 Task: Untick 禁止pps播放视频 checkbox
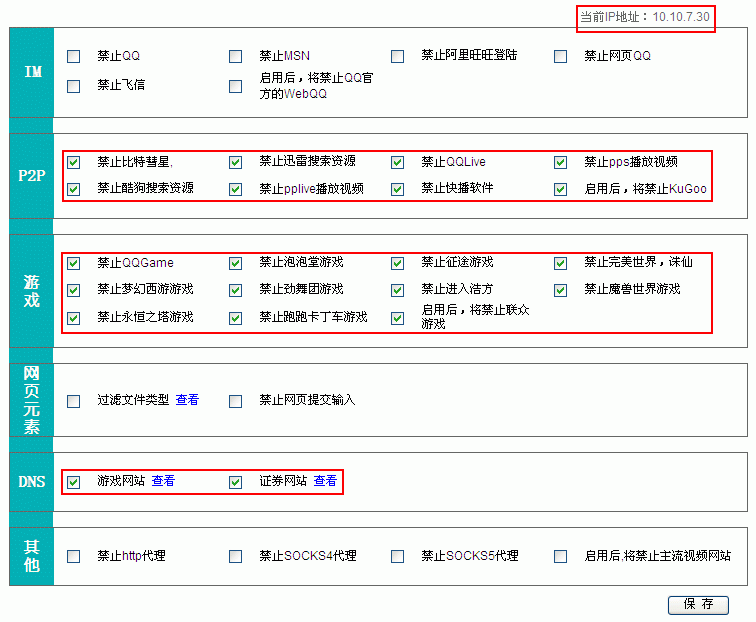[560, 162]
